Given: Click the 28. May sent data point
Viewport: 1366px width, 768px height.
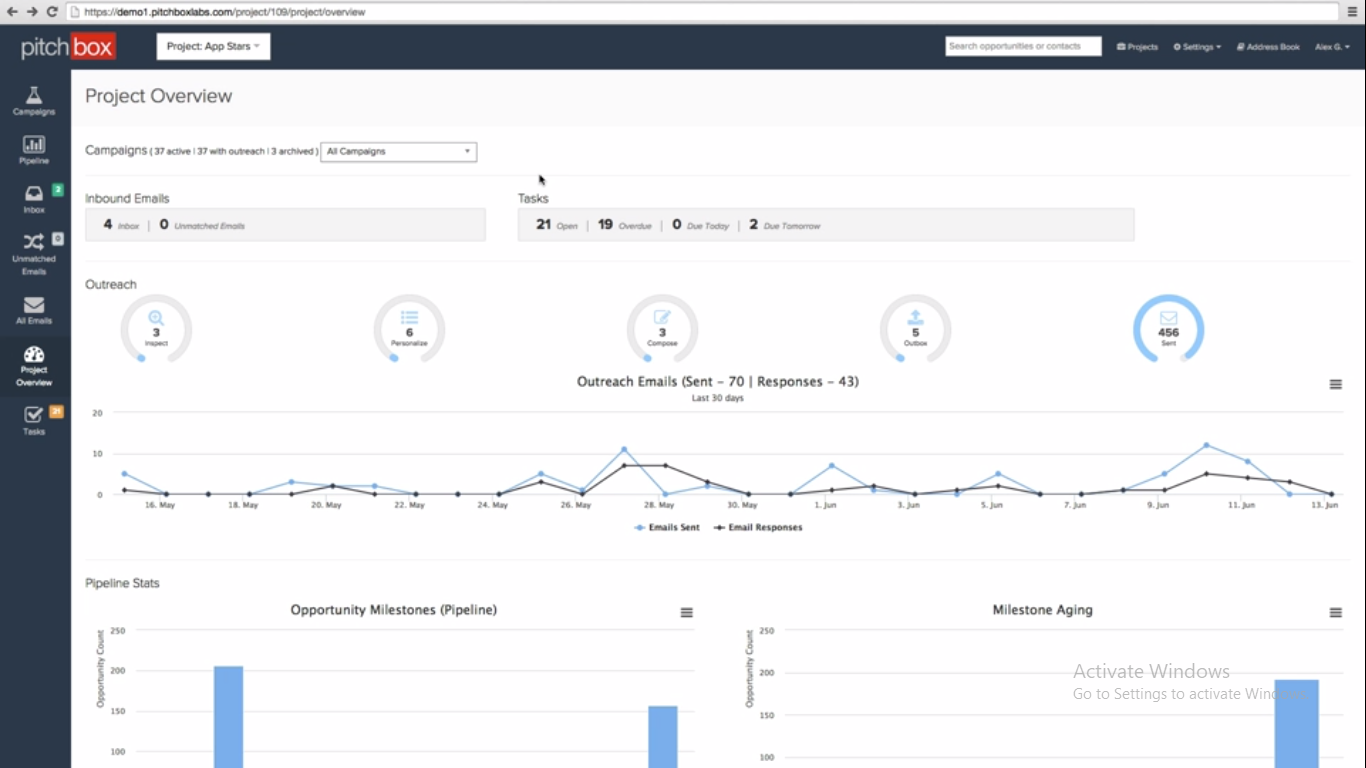Looking at the screenshot, I should 666,494.
